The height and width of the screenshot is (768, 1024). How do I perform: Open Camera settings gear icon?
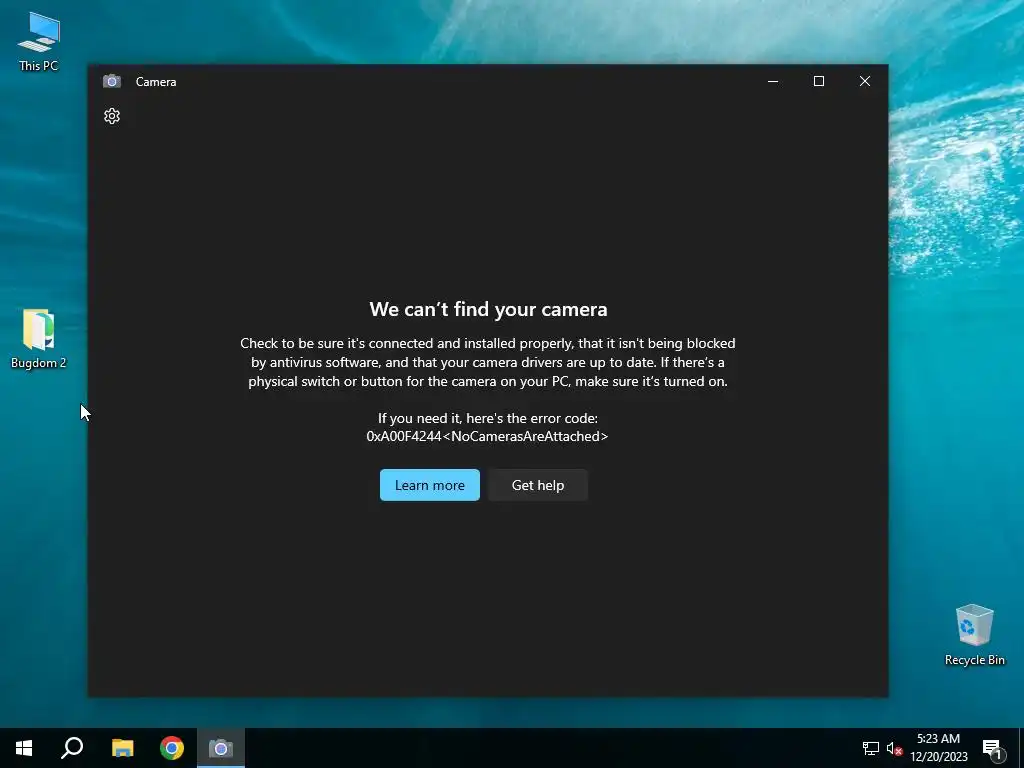tap(112, 116)
